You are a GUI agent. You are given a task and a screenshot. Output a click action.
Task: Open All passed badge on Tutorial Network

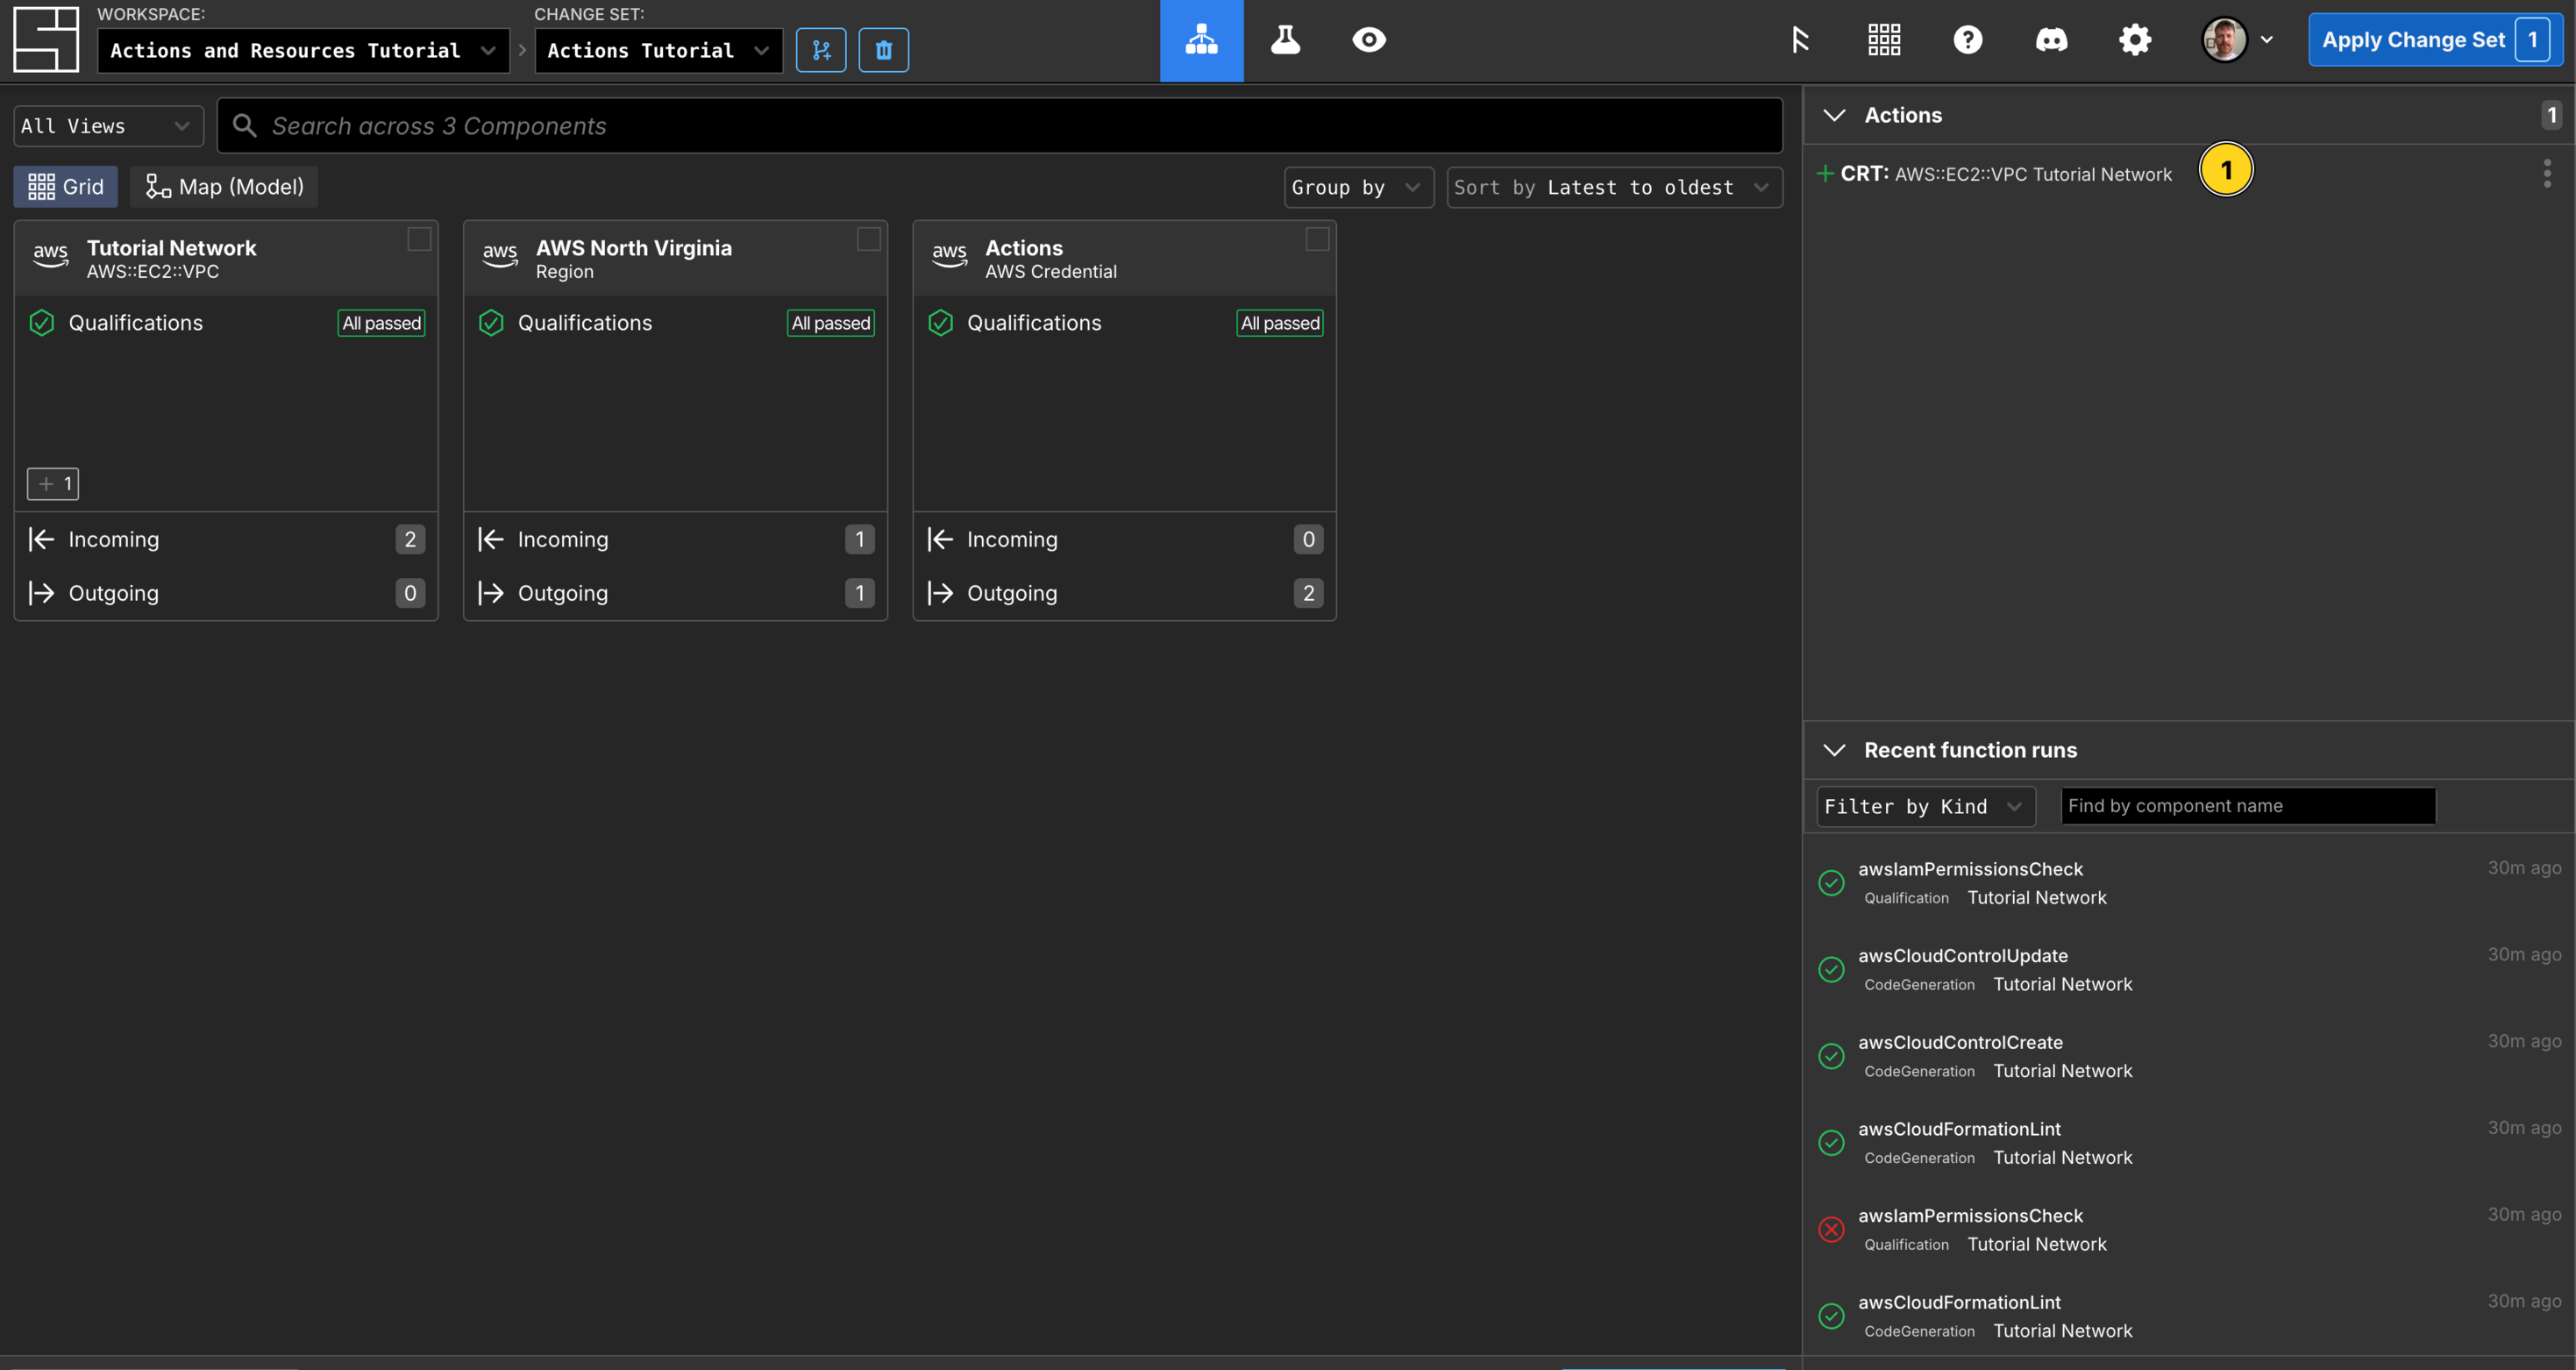pos(381,323)
